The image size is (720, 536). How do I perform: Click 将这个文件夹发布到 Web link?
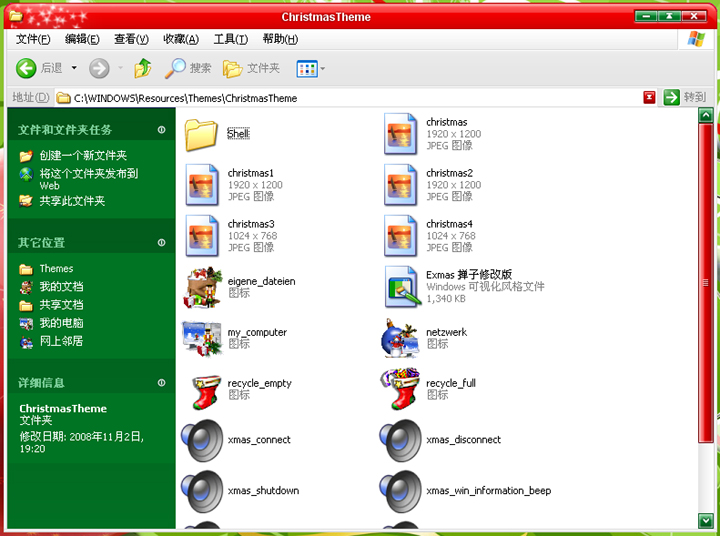(89, 179)
